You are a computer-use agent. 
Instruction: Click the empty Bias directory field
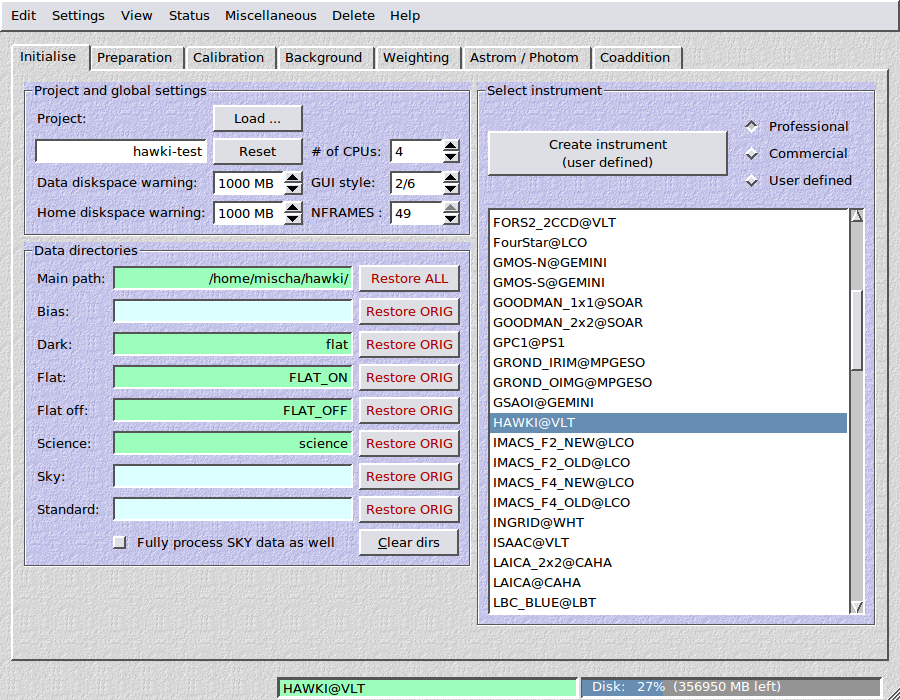(233, 312)
